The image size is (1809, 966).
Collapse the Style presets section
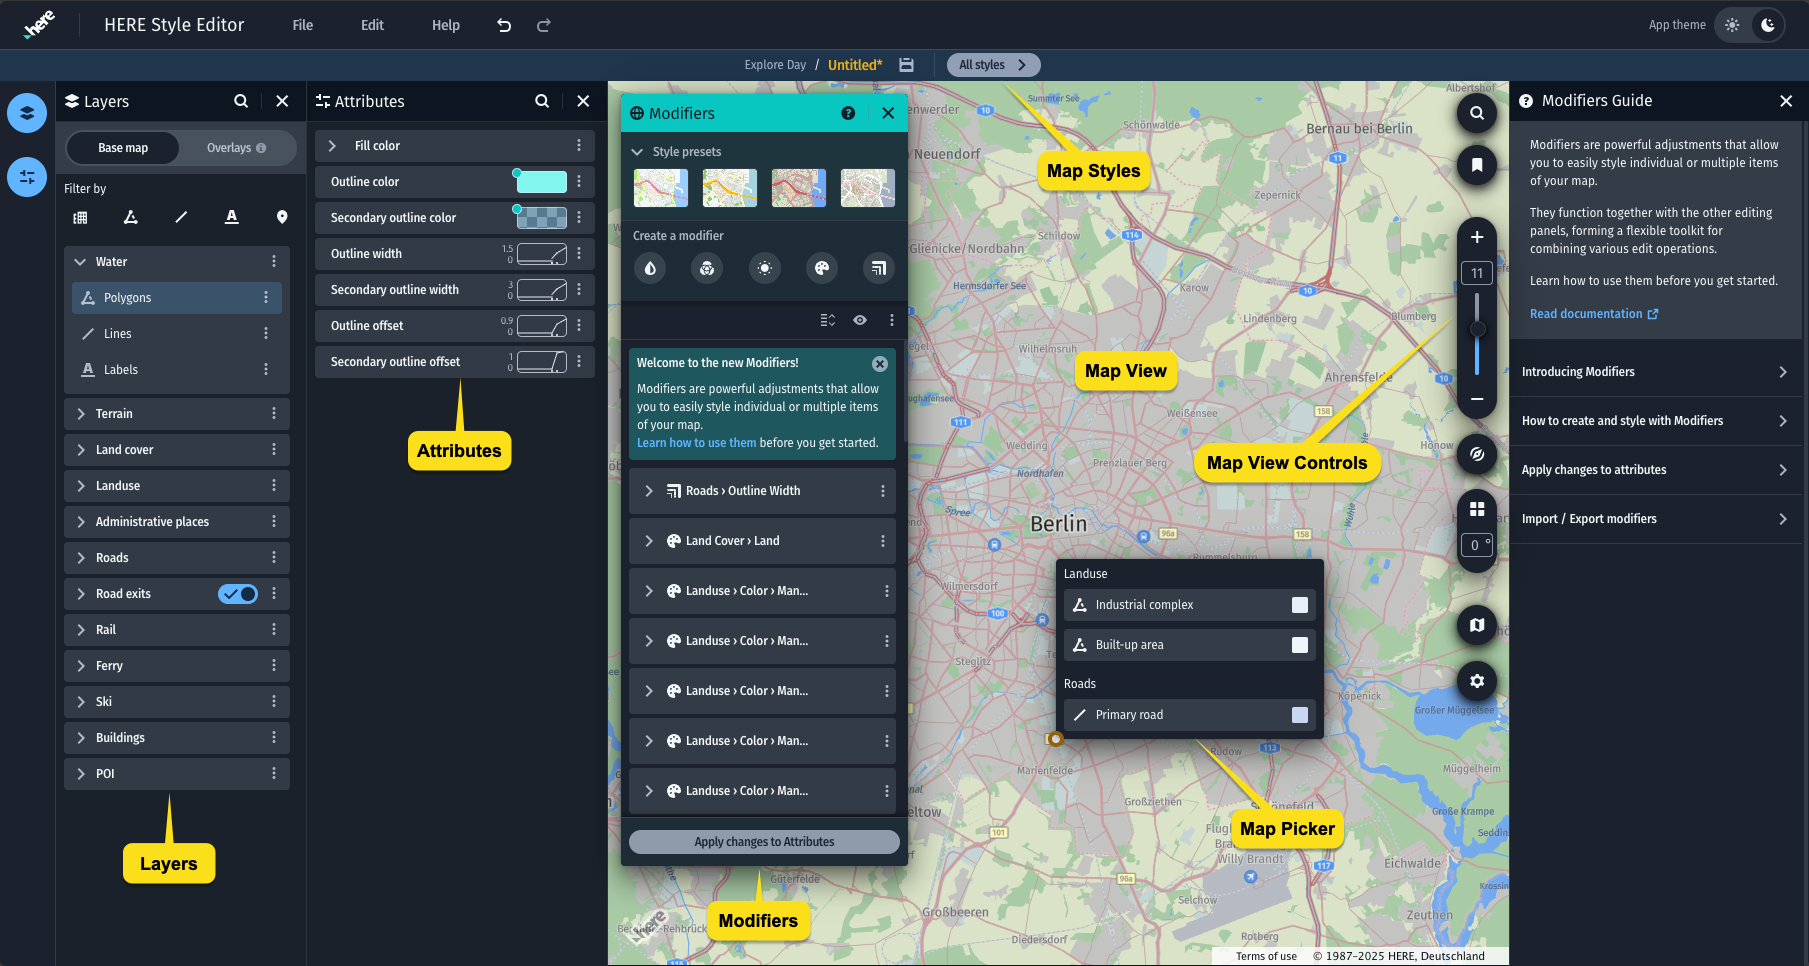click(x=637, y=151)
